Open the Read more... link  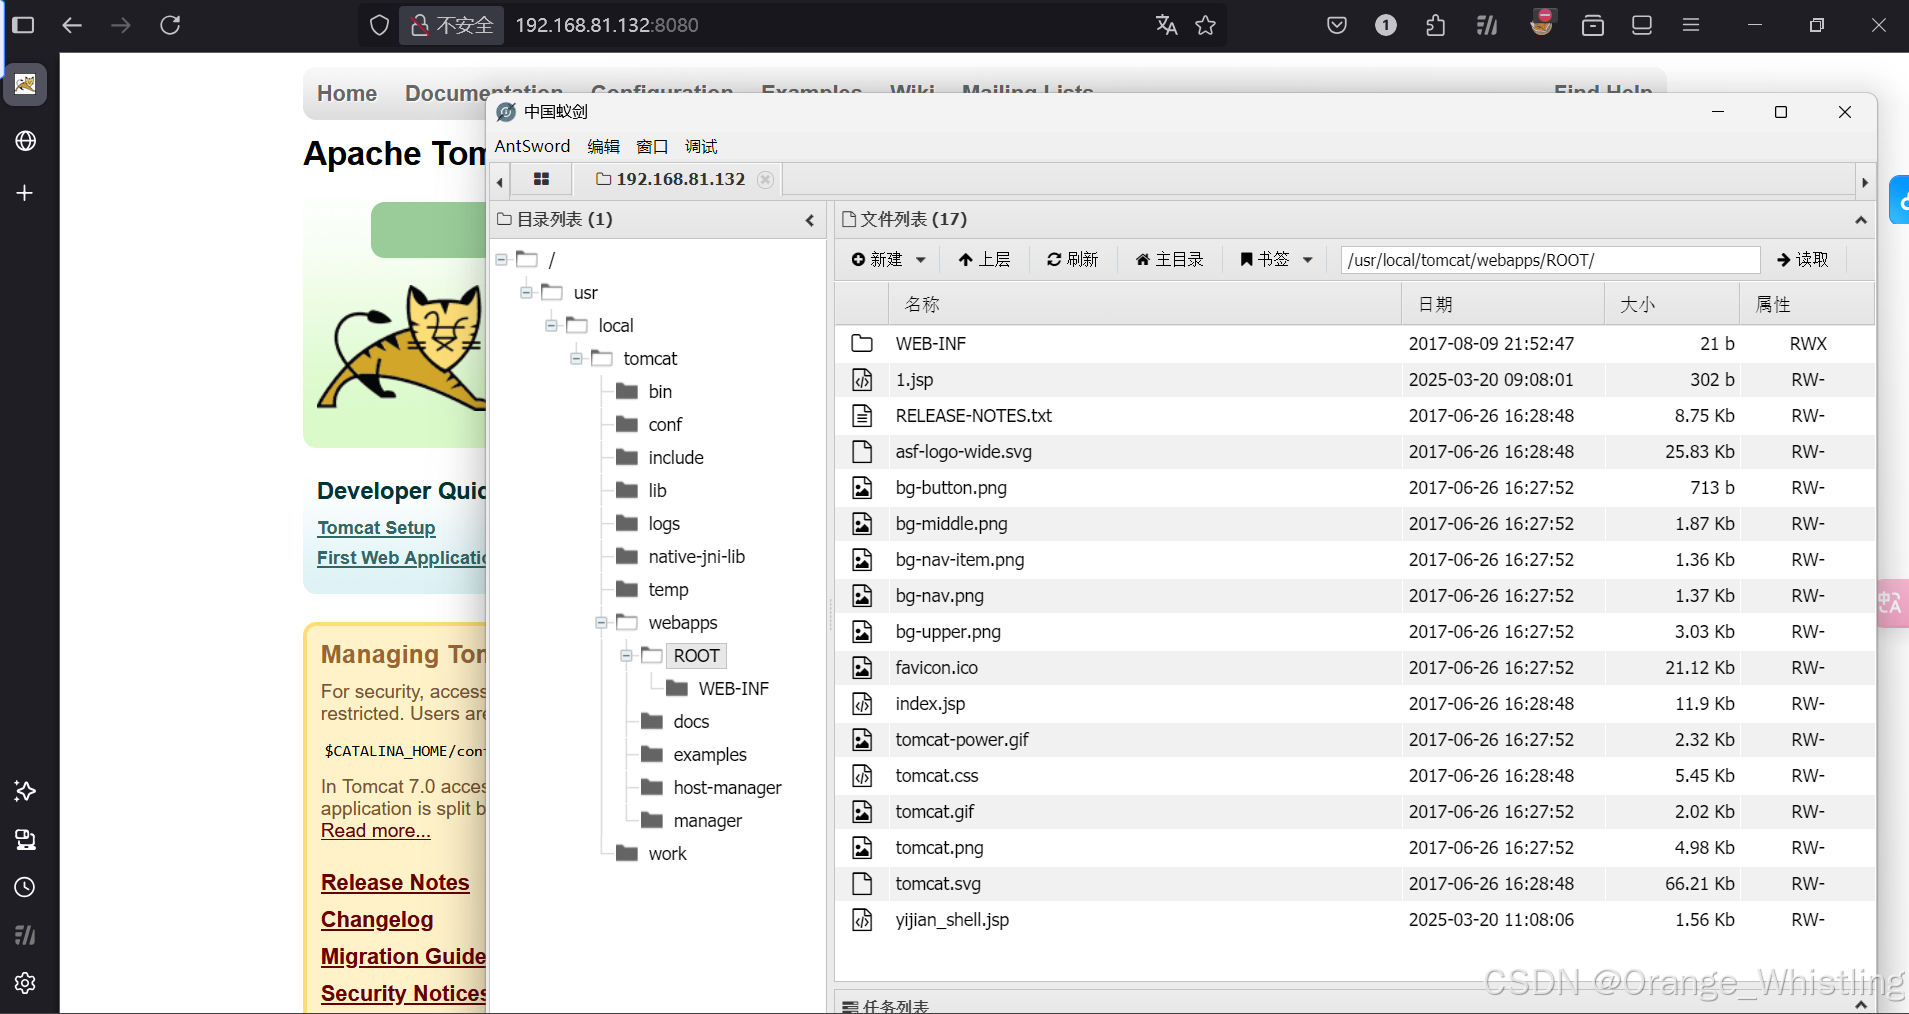375,830
